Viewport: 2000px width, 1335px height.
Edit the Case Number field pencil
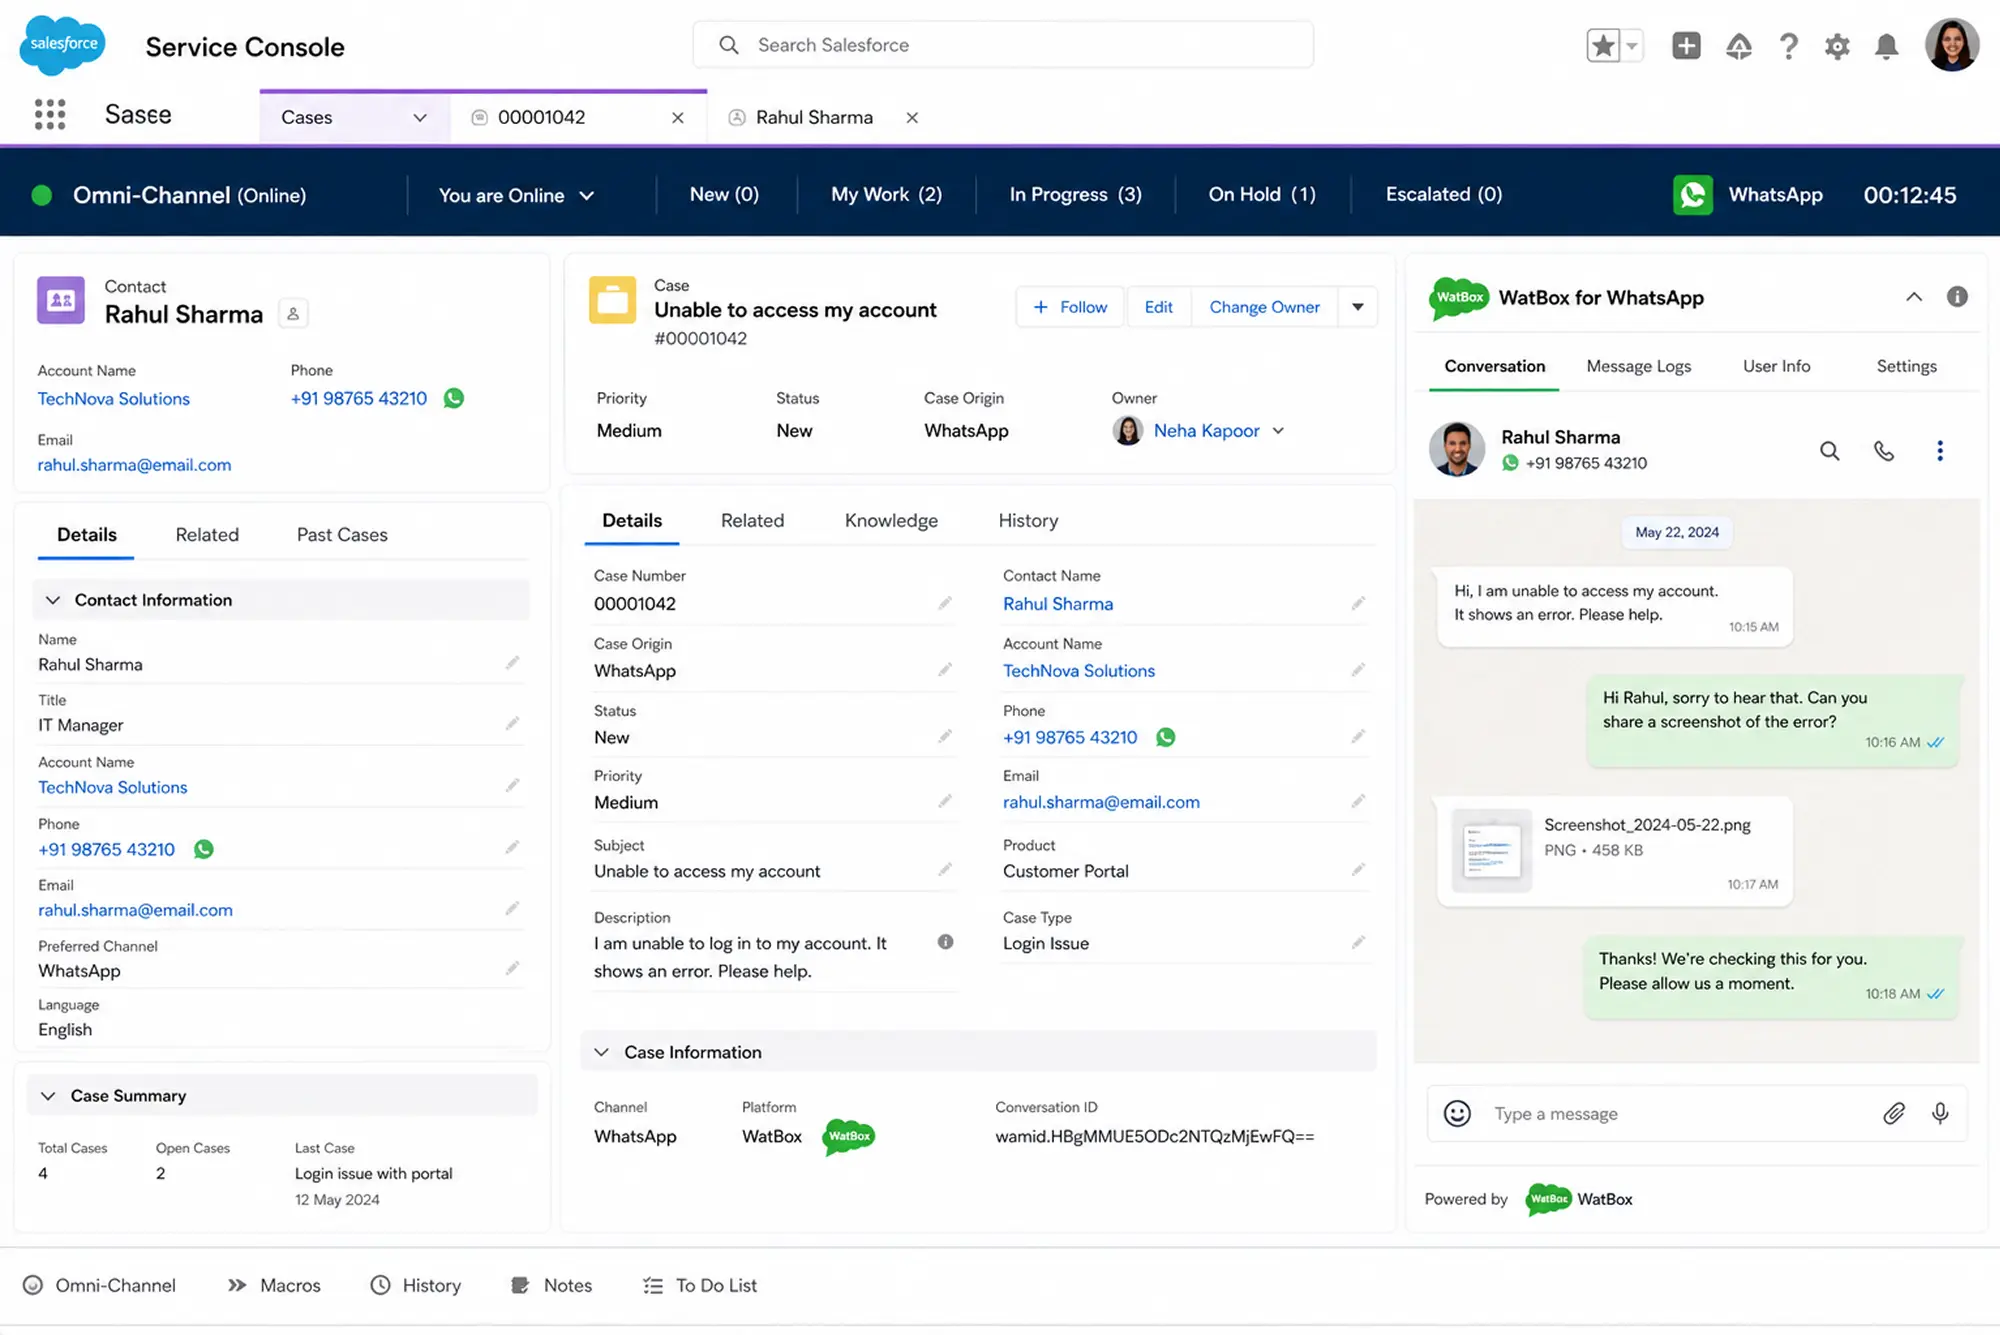coord(945,603)
